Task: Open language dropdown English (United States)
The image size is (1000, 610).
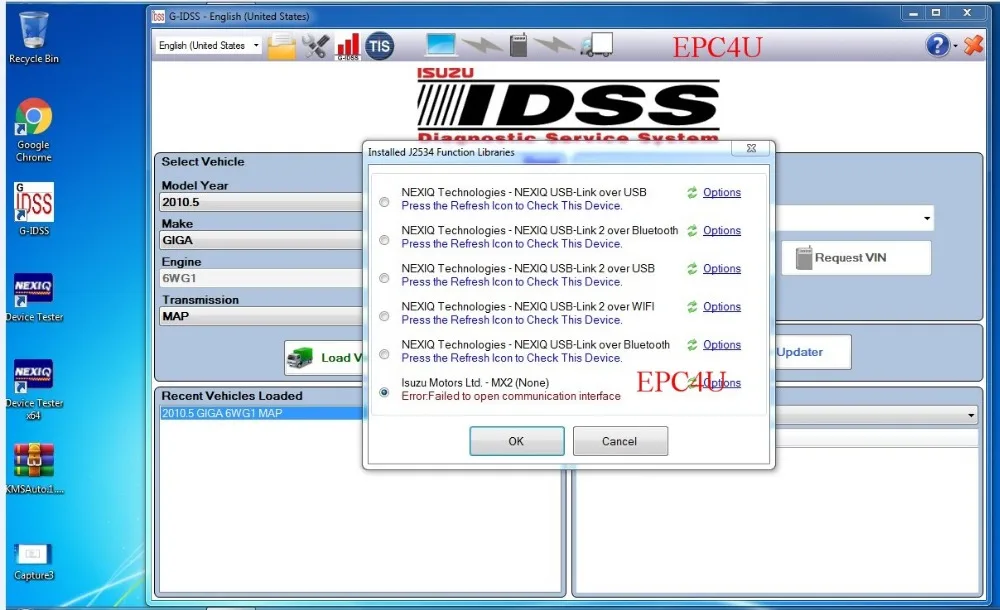Action: (x=208, y=45)
